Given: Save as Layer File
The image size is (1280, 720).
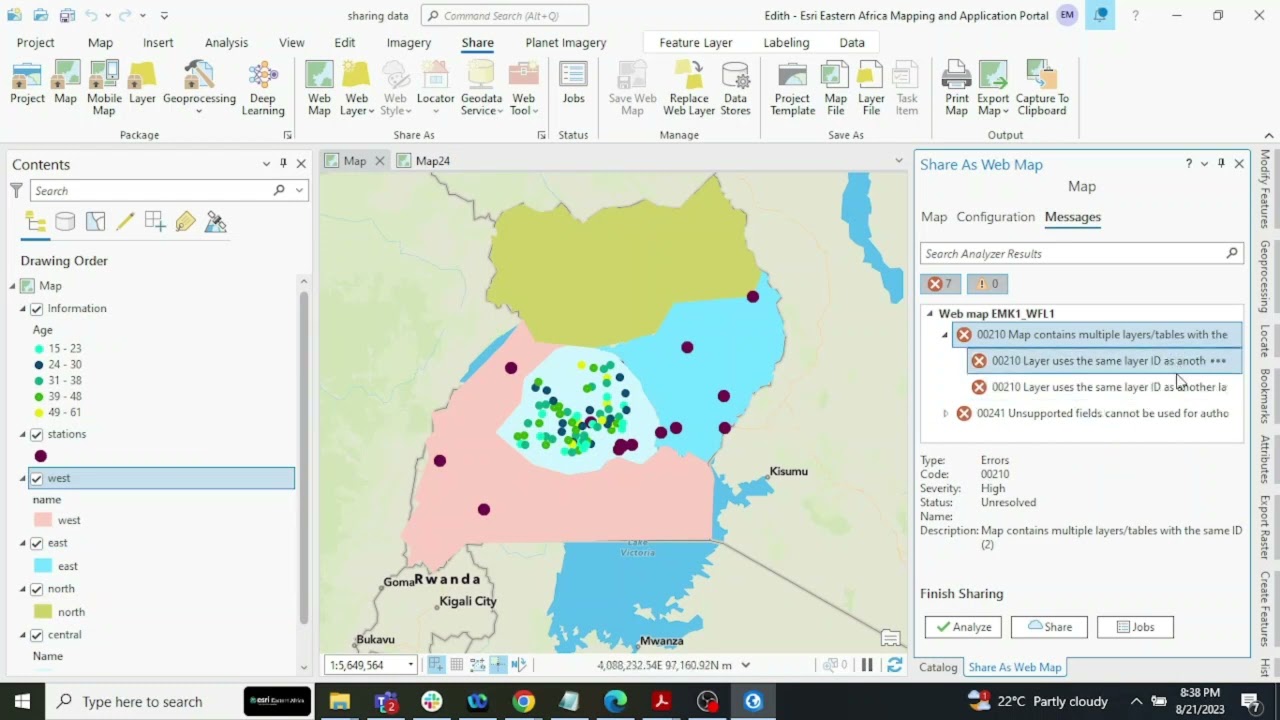Looking at the screenshot, I should tap(871, 89).
